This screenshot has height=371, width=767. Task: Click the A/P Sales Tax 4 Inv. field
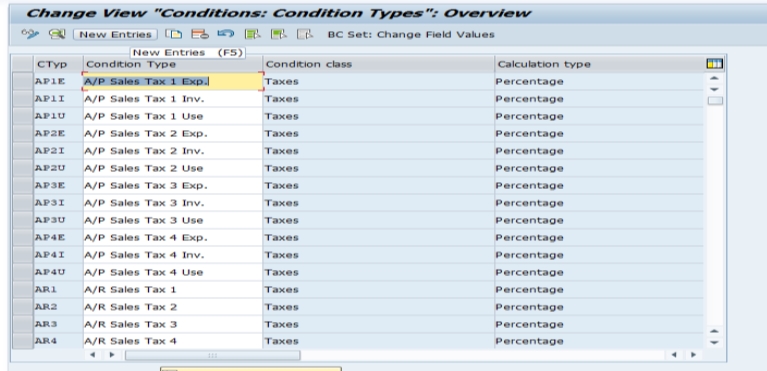173,255
